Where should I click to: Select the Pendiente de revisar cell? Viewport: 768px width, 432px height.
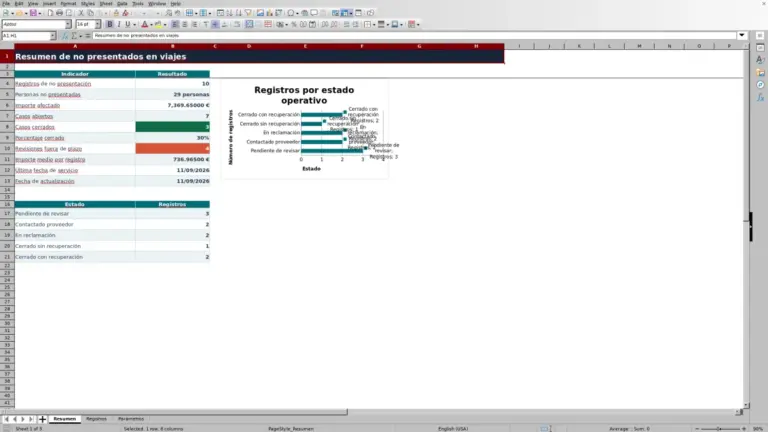coord(75,214)
